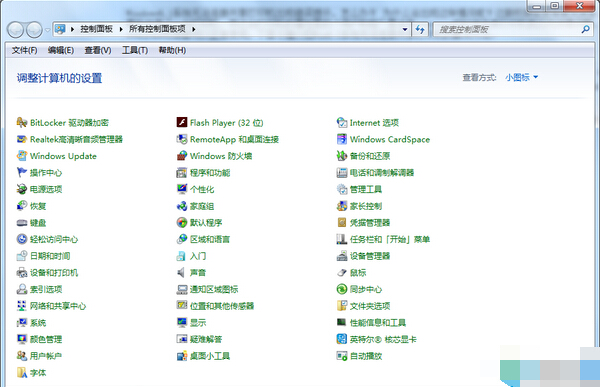Image resolution: width=600 pixels, height=387 pixels.
Task: Click the 显示 monitor icon
Action: pyautogui.click(x=182, y=322)
